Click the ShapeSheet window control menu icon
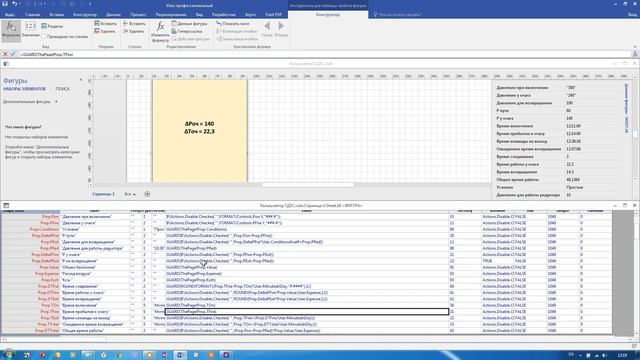Screen dimensions: 640x360 click(x=6, y=205)
